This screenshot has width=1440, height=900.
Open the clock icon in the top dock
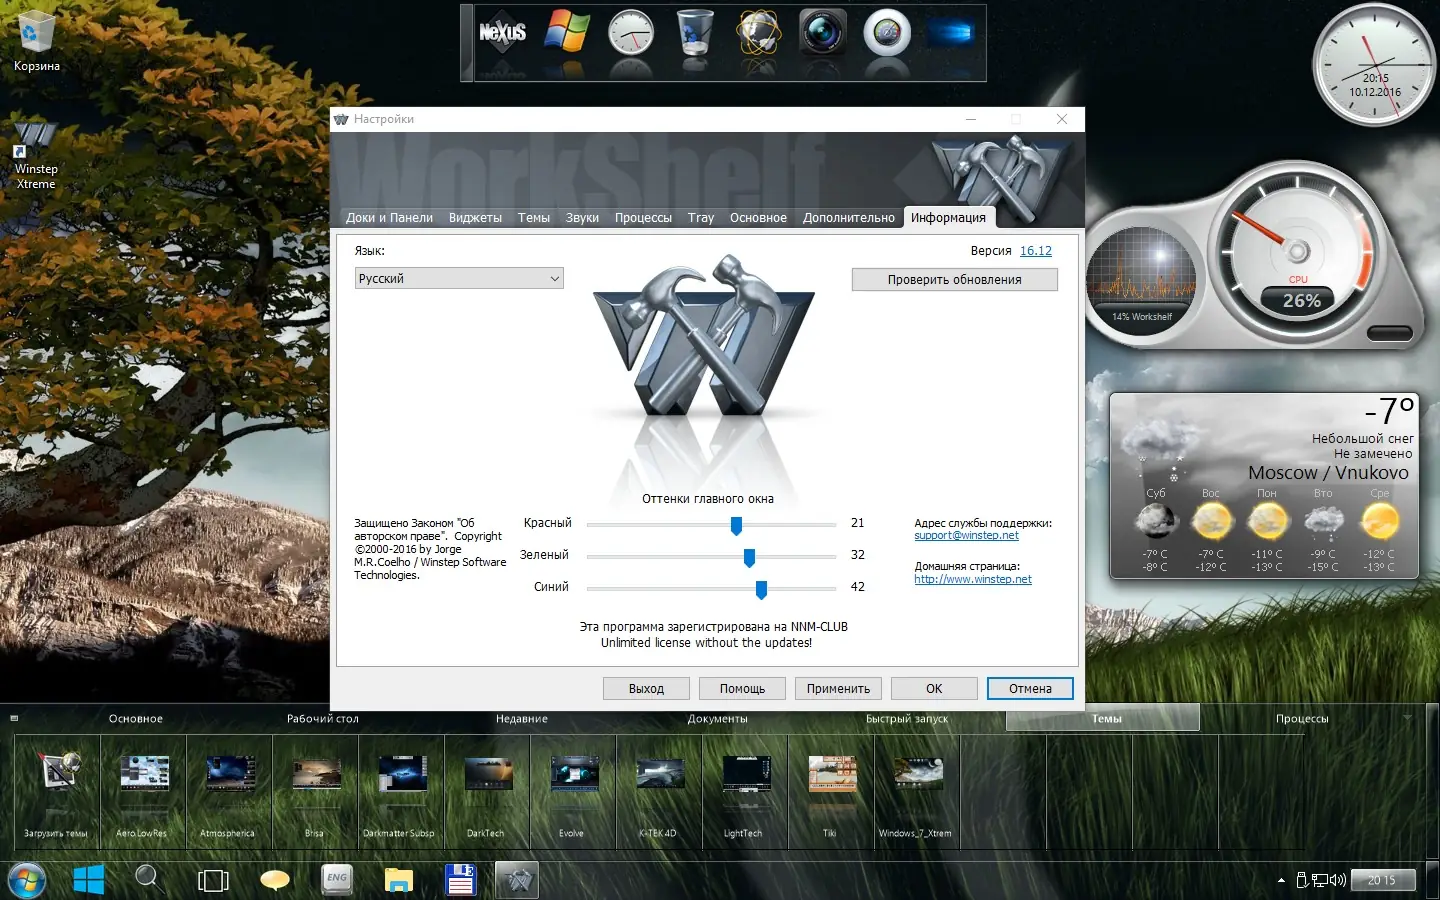click(631, 32)
